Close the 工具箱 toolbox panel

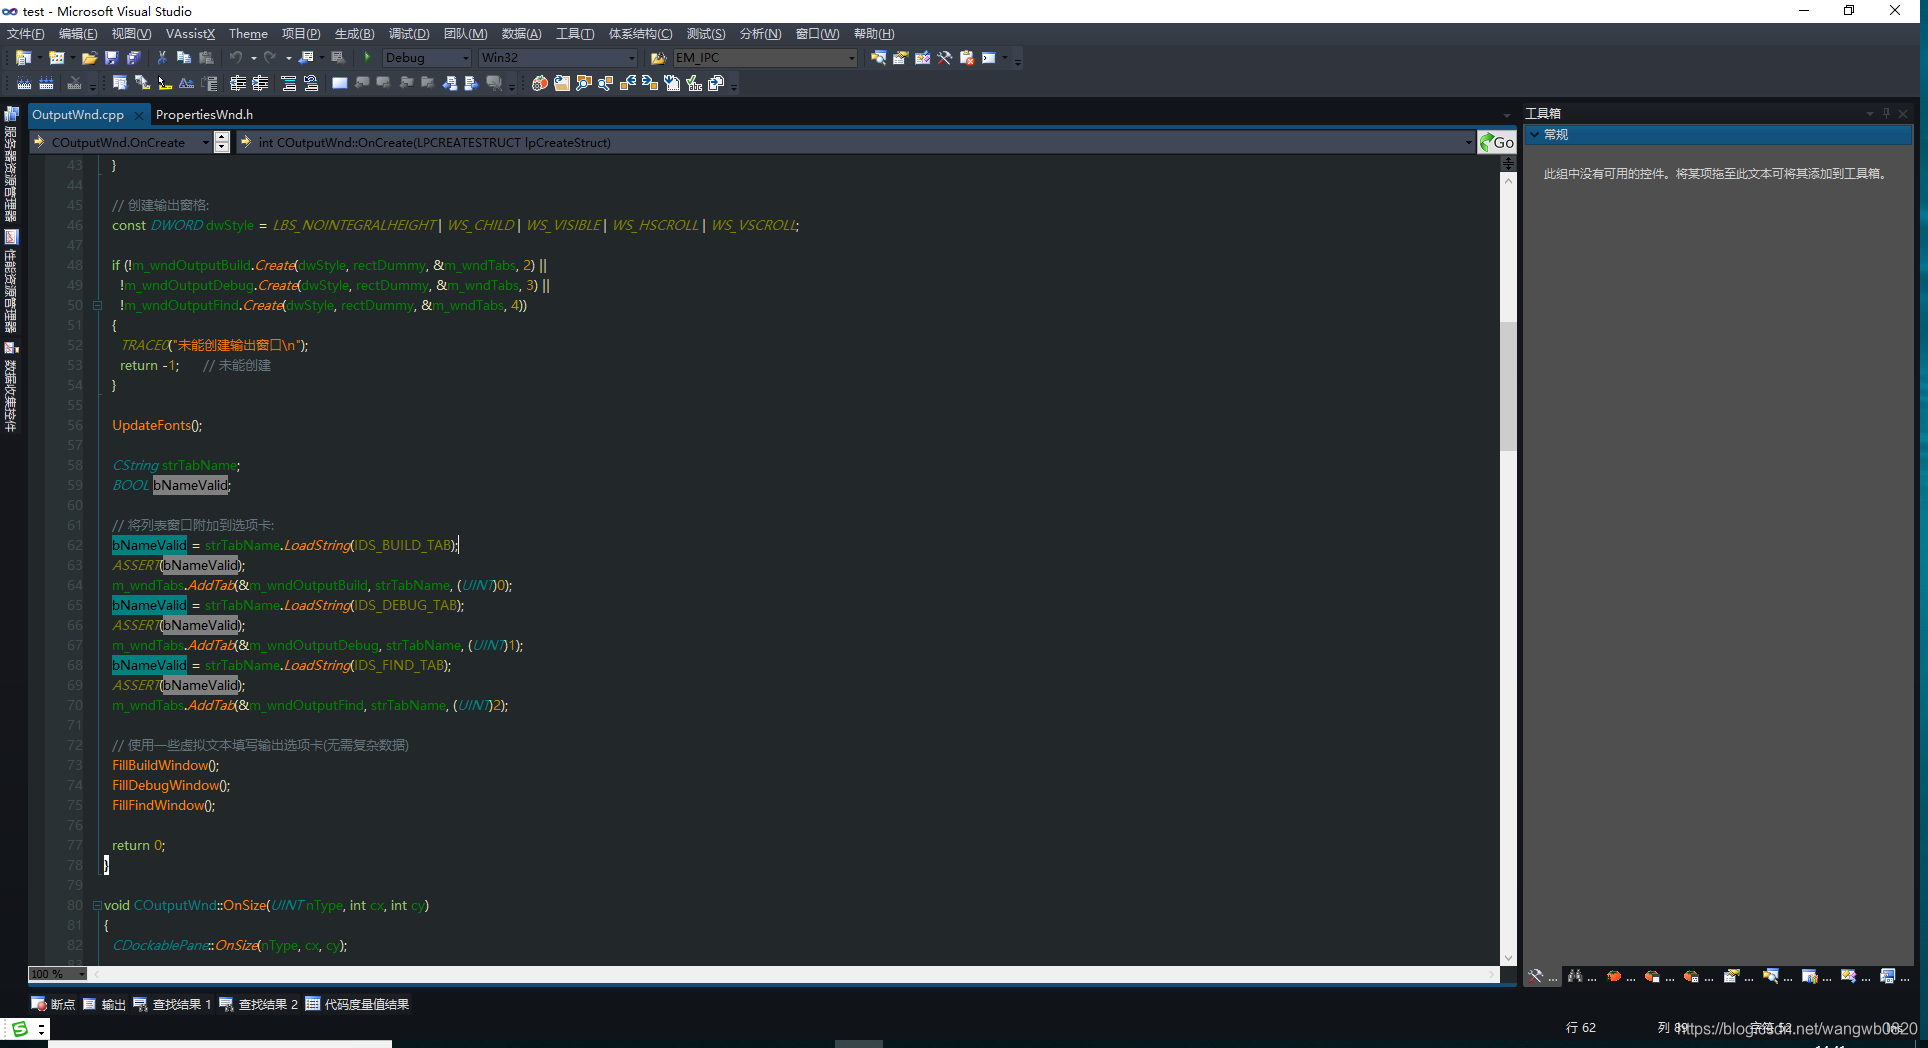[1903, 113]
